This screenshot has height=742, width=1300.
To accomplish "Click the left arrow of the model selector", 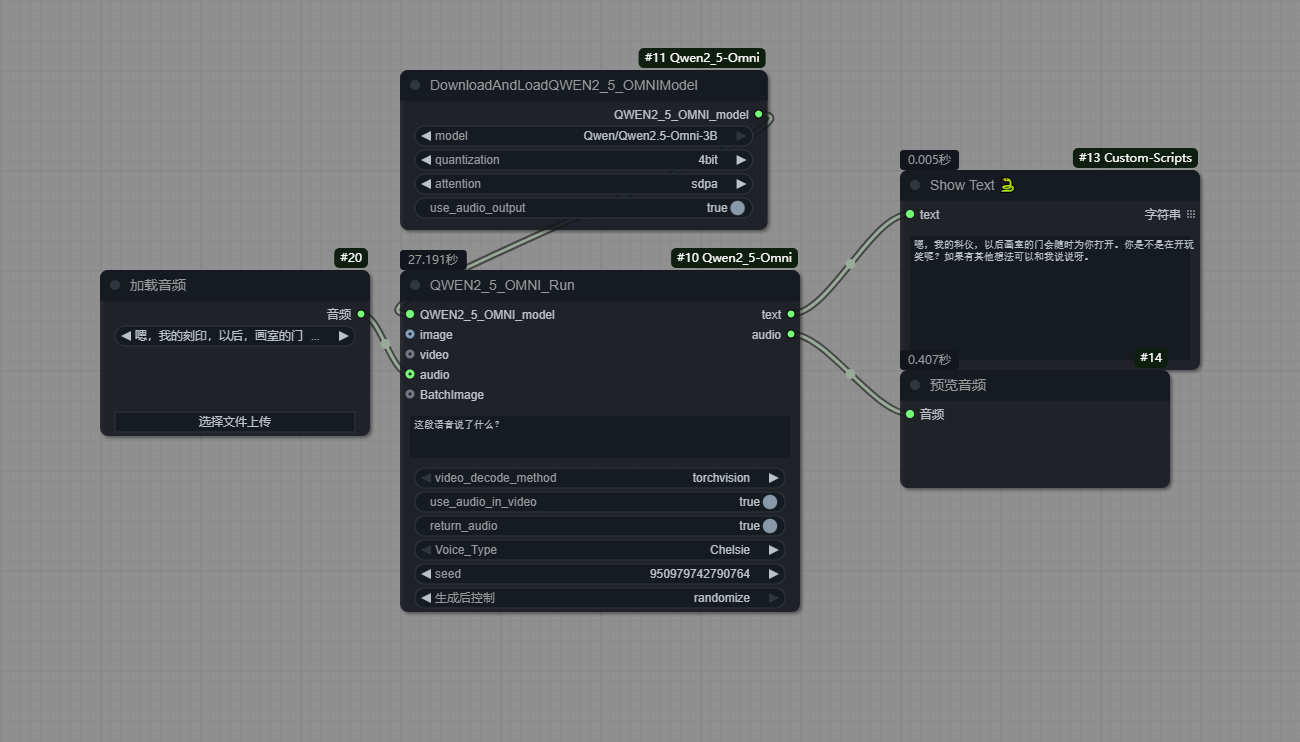I will click(x=426, y=136).
